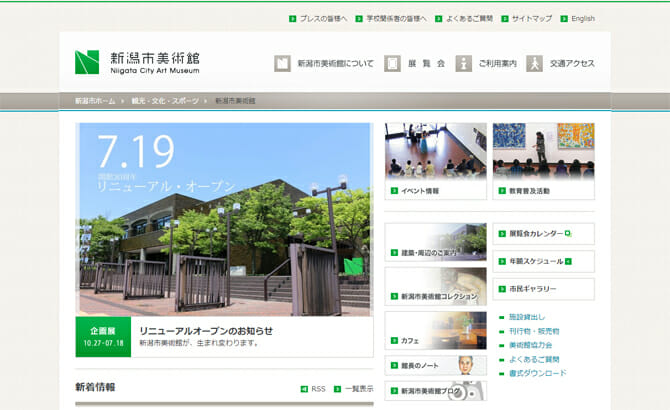Open the サイトマップ link
The width and height of the screenshot is (670, 410).
pyautogui.click(x=531, y=18)
